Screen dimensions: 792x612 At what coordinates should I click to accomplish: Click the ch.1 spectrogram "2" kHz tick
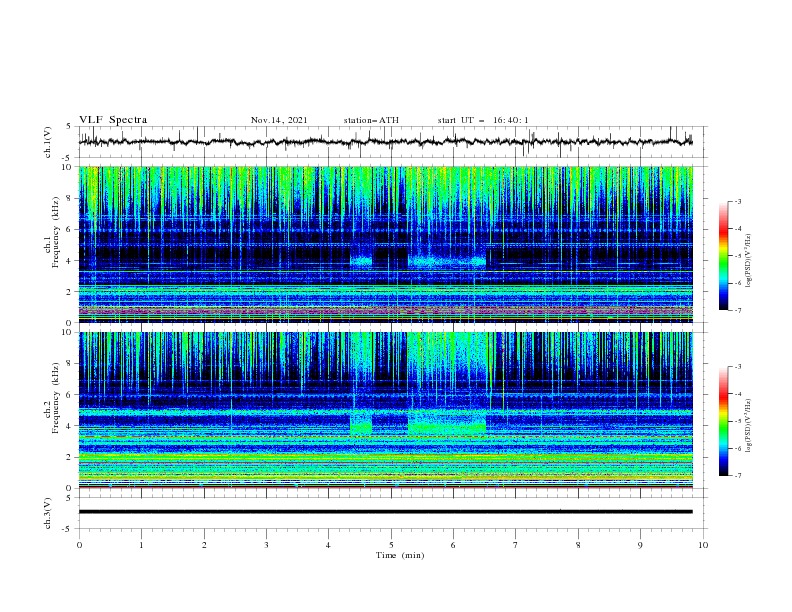point(70,292)
